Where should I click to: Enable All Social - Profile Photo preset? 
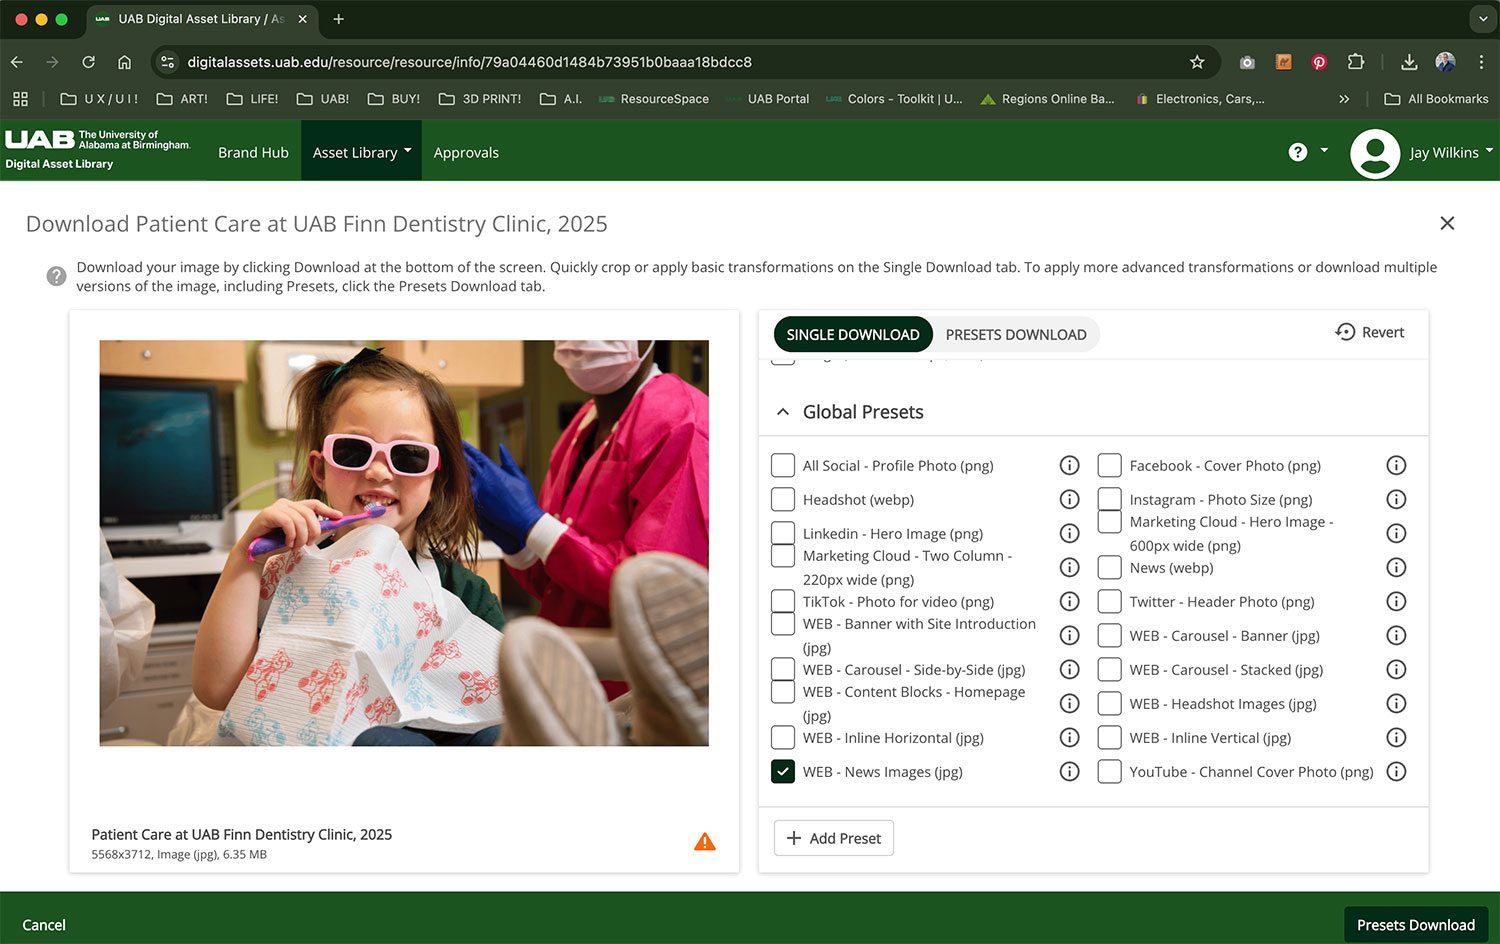(x=783, y=465)
